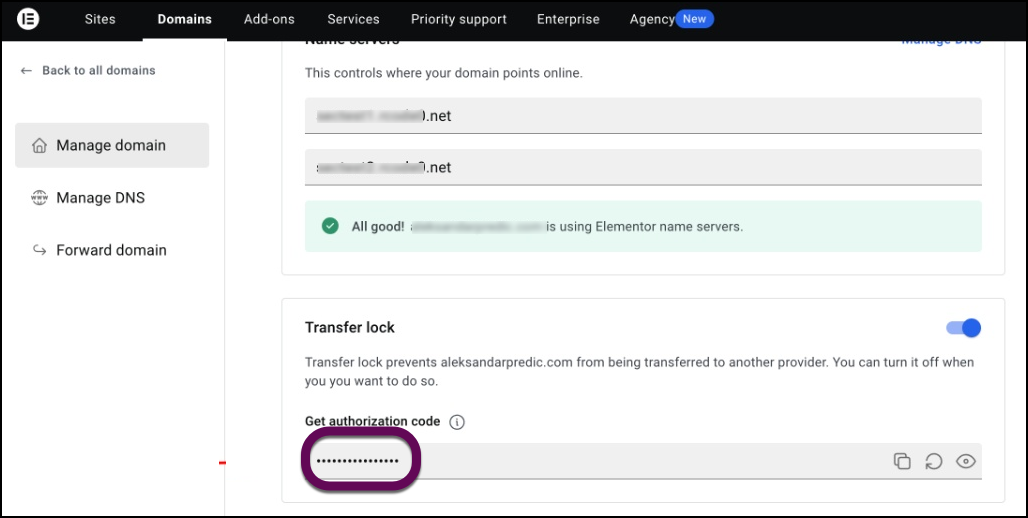This screenshot has height=518, width=1028.
Task: Click the Elementor logo icon
Action: point(28,19)
